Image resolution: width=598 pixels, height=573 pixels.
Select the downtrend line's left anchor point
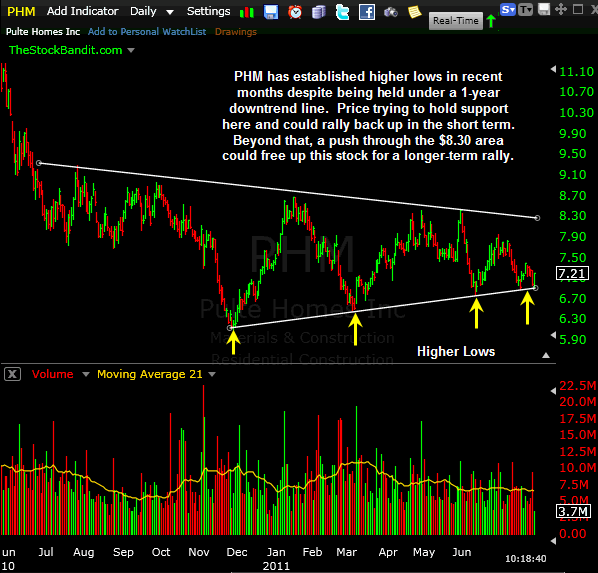(39, 163)
